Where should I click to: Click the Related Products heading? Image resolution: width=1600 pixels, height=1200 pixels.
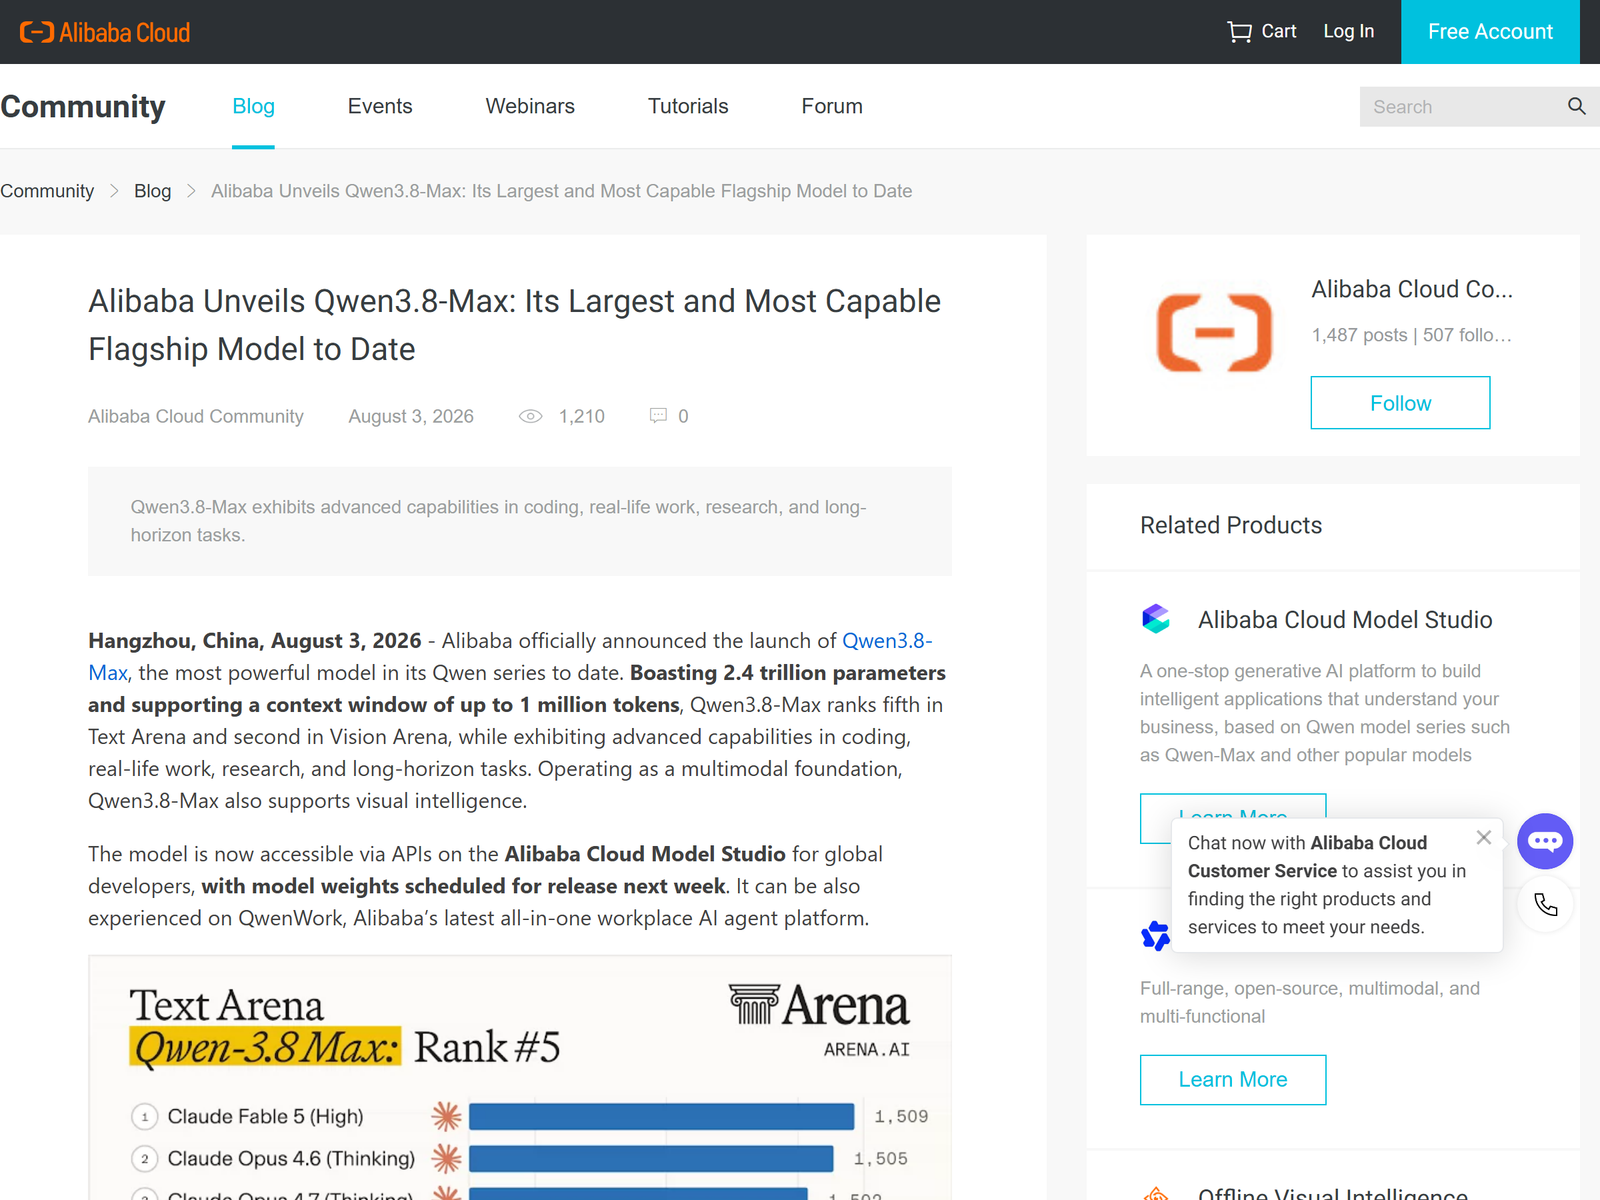[x=1231, y=525]
